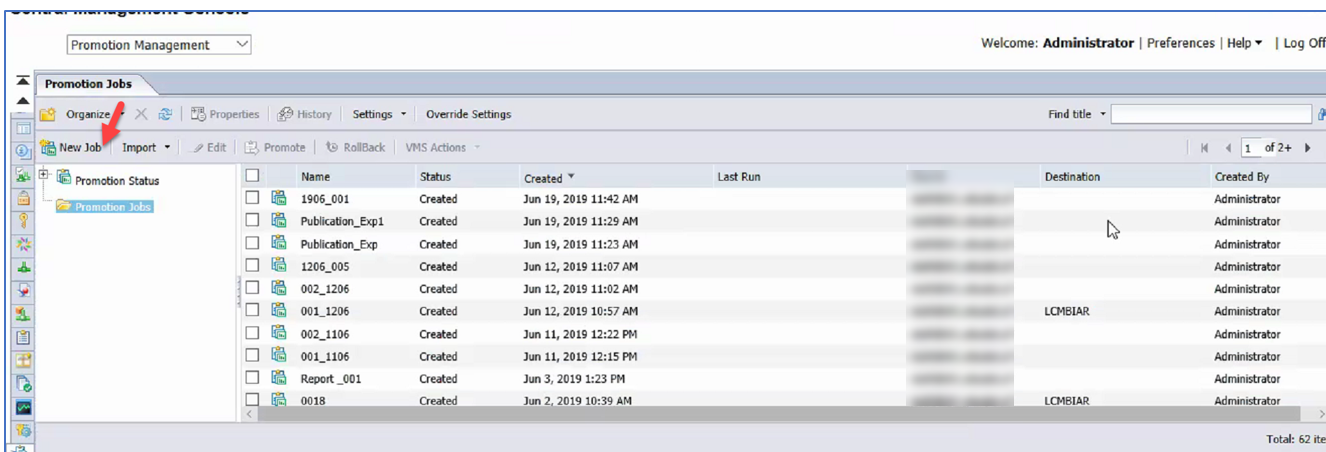Click the Delete X icon in the toolbar
The width and height of the screenshot is (1326, 452).
click(141, 114)
